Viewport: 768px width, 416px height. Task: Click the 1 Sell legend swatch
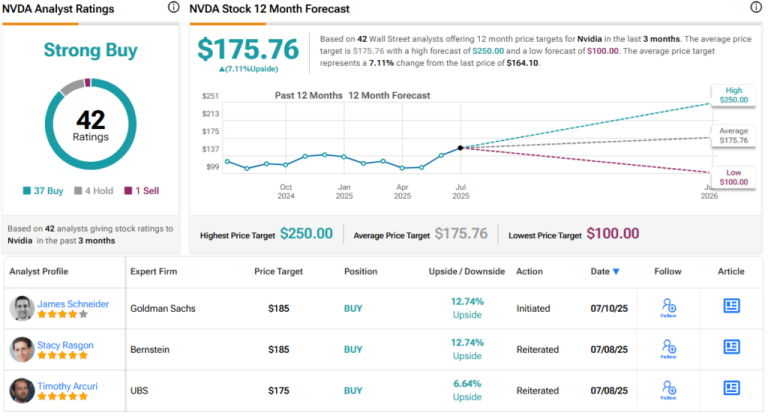128,191
